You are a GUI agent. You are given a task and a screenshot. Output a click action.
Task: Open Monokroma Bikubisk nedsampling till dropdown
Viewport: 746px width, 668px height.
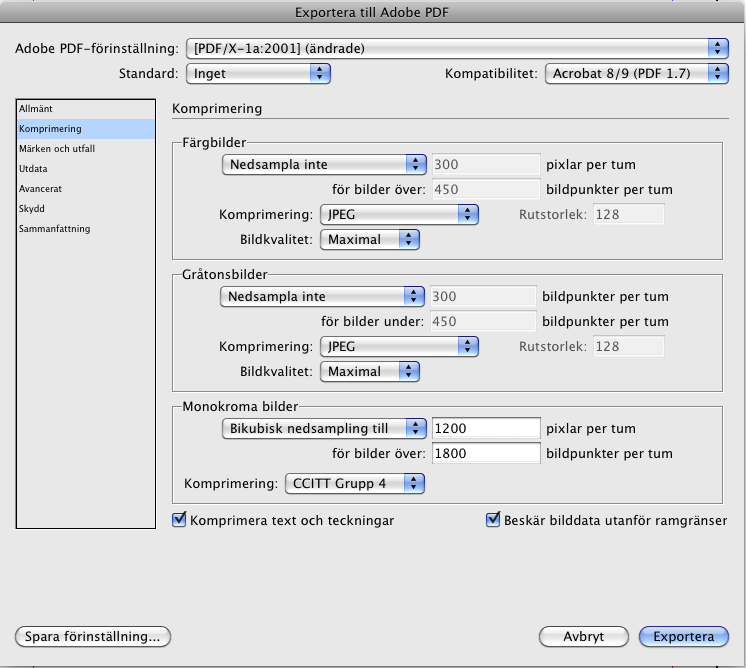(x=324, y=428)
